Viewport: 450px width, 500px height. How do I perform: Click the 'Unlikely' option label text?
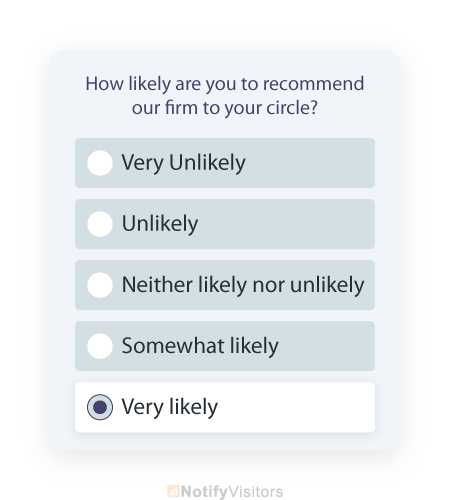click(x=160, y=224)
